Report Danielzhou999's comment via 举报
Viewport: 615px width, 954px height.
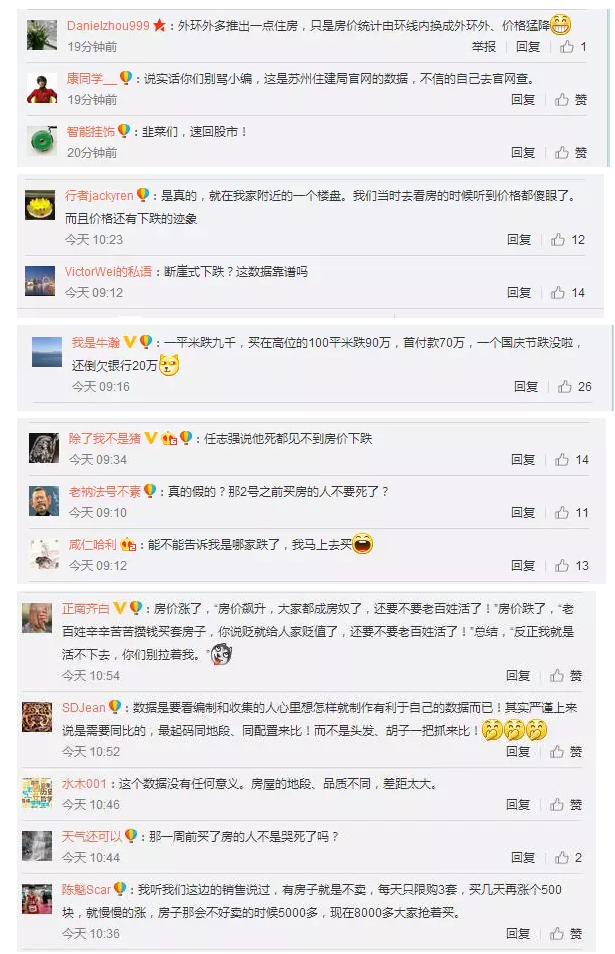(x=484, y=47)
